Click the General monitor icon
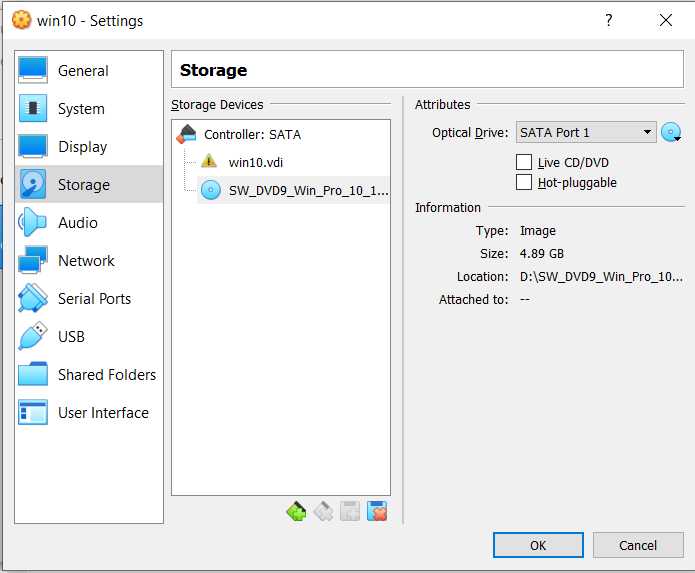Viewport: 695px width, 573px height. point(33,70)
